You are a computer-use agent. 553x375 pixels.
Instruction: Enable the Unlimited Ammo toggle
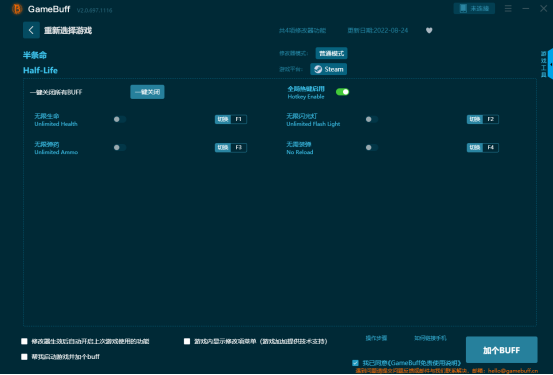click(x=120, y=147)
